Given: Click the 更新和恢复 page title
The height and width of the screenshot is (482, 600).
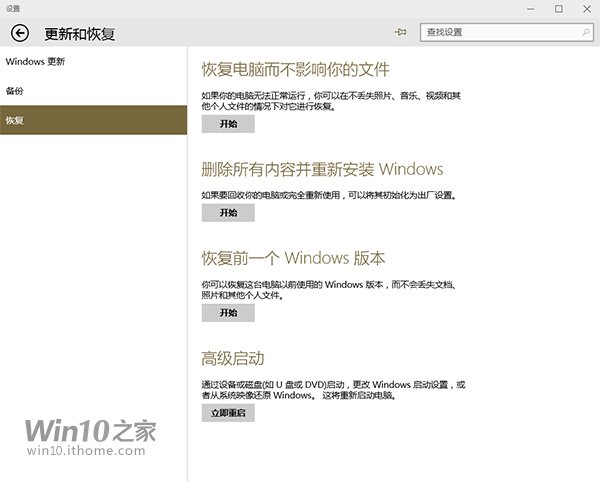Looking at the screenshot, I should click(x=80, y=34).
